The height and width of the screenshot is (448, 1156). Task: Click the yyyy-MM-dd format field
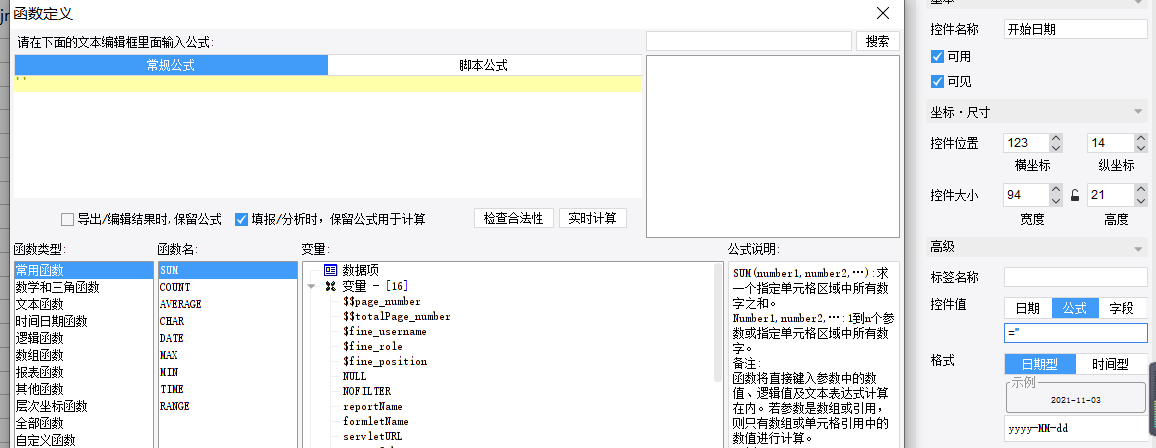pyautogui.click(x=1076, y=428)
